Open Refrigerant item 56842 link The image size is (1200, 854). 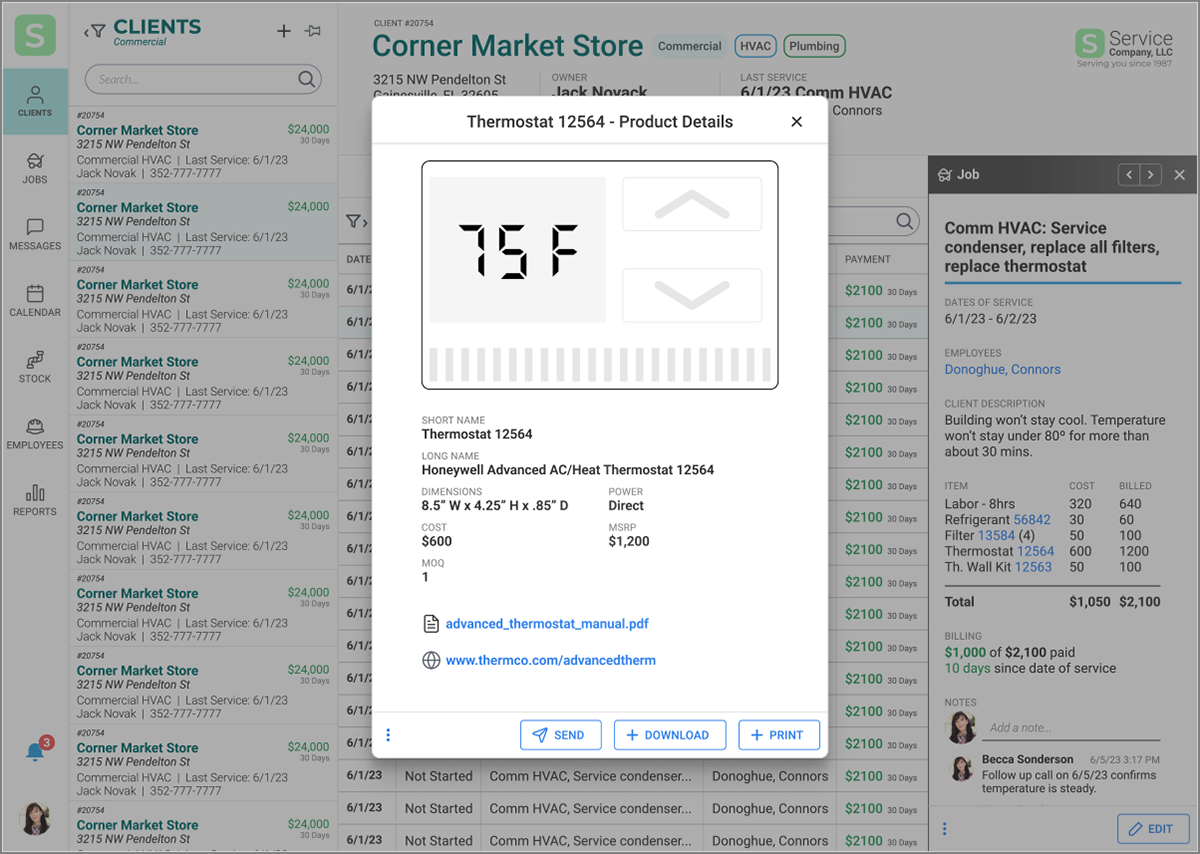(1032, 520)
